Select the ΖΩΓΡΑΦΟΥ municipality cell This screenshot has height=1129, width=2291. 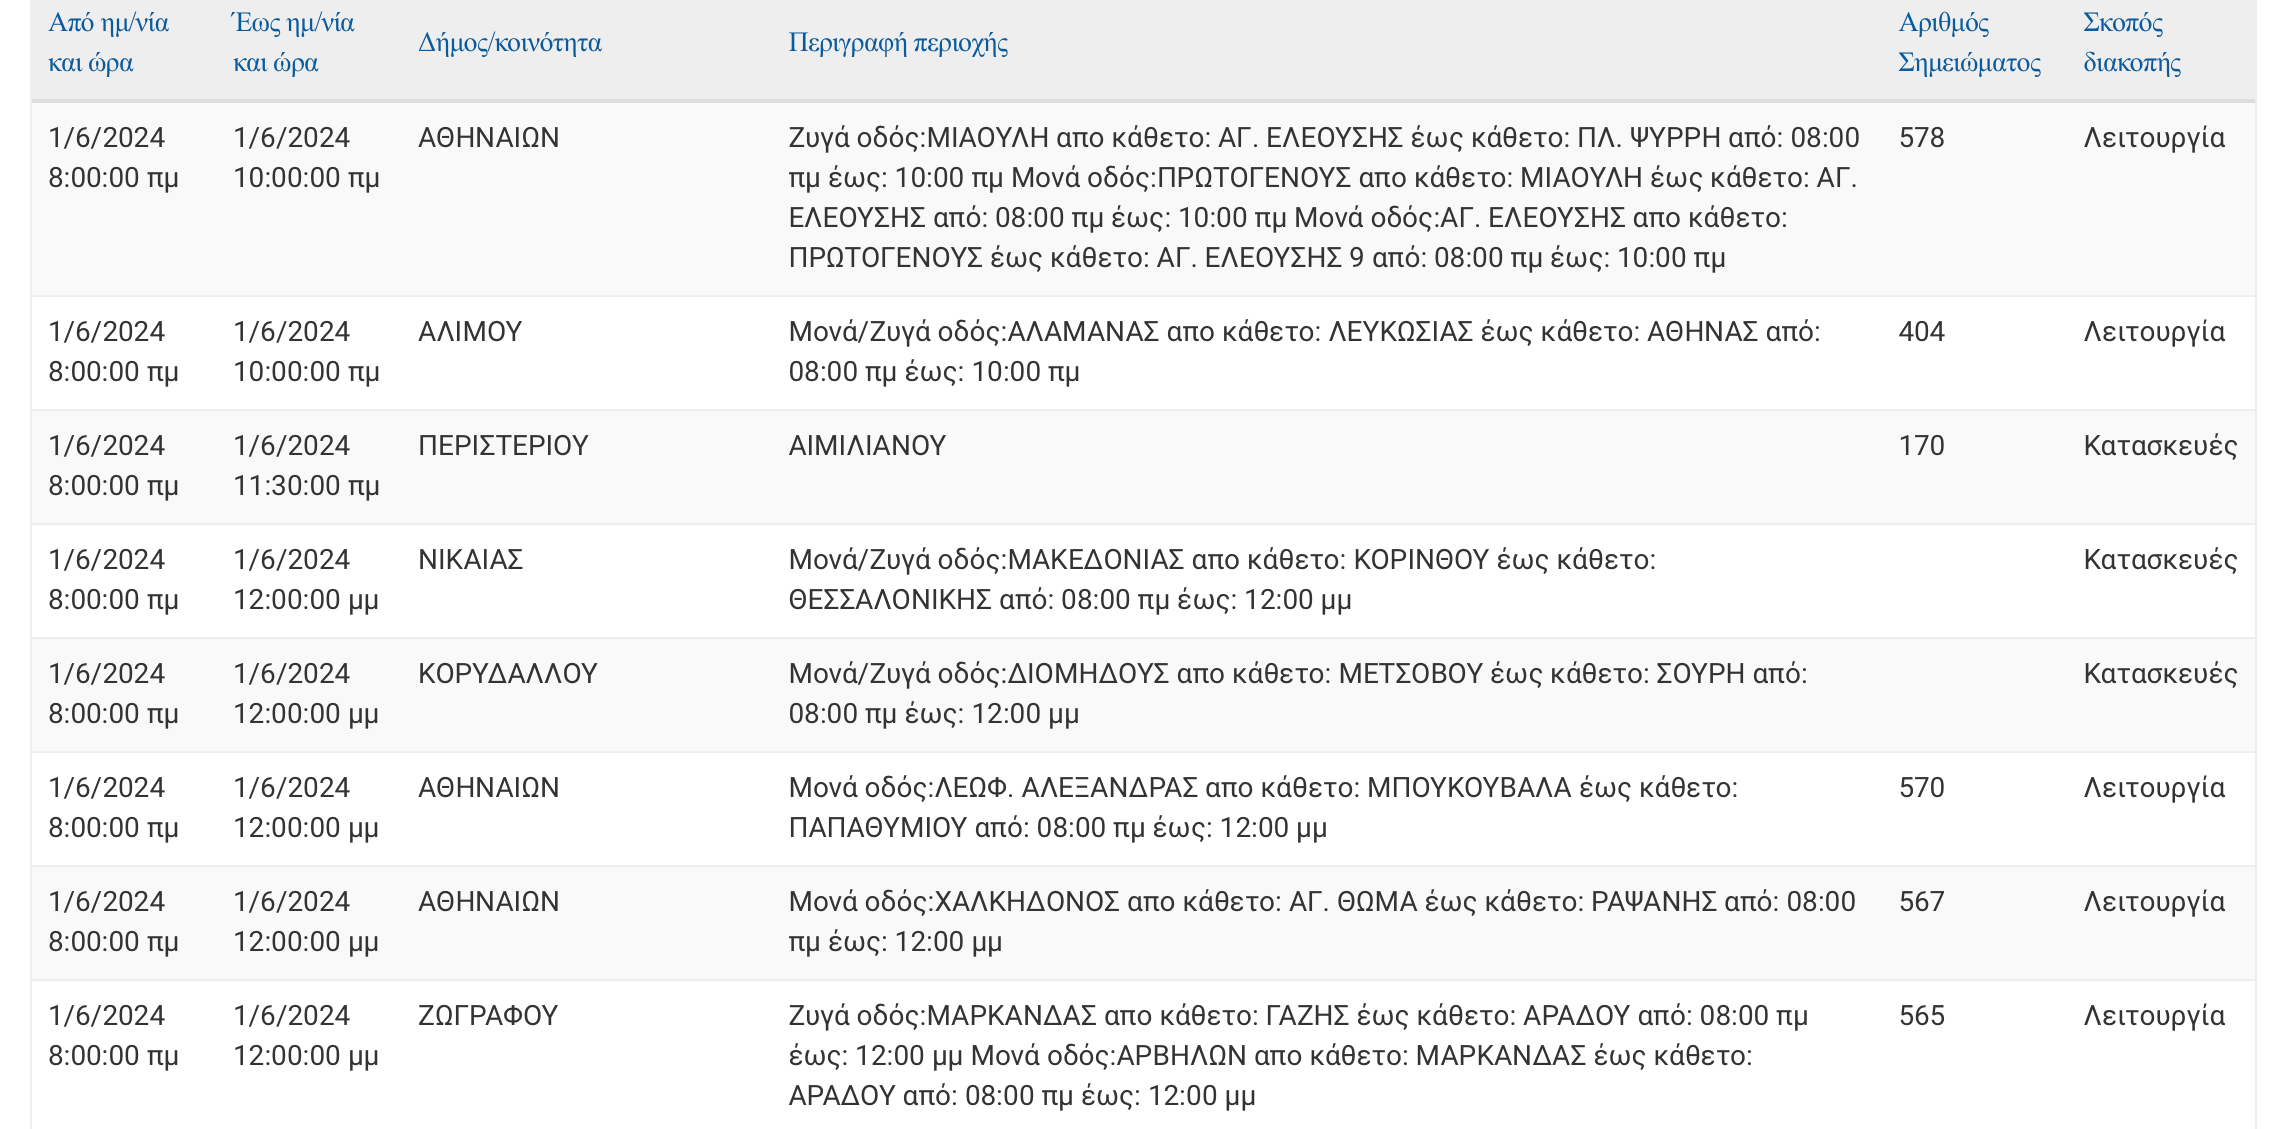(488, 1016)
